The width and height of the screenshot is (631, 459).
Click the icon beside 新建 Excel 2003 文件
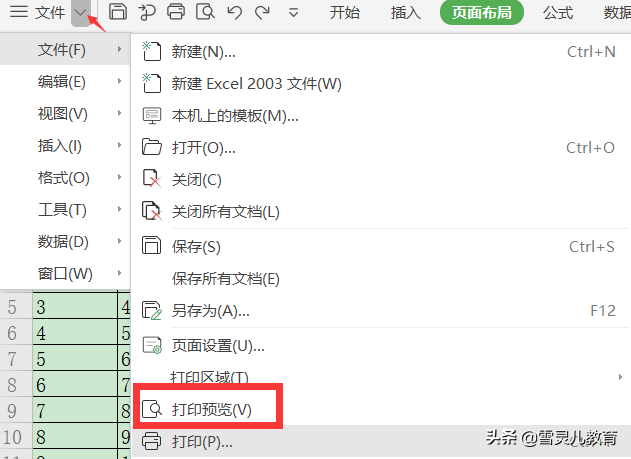(x=152, y=83)
